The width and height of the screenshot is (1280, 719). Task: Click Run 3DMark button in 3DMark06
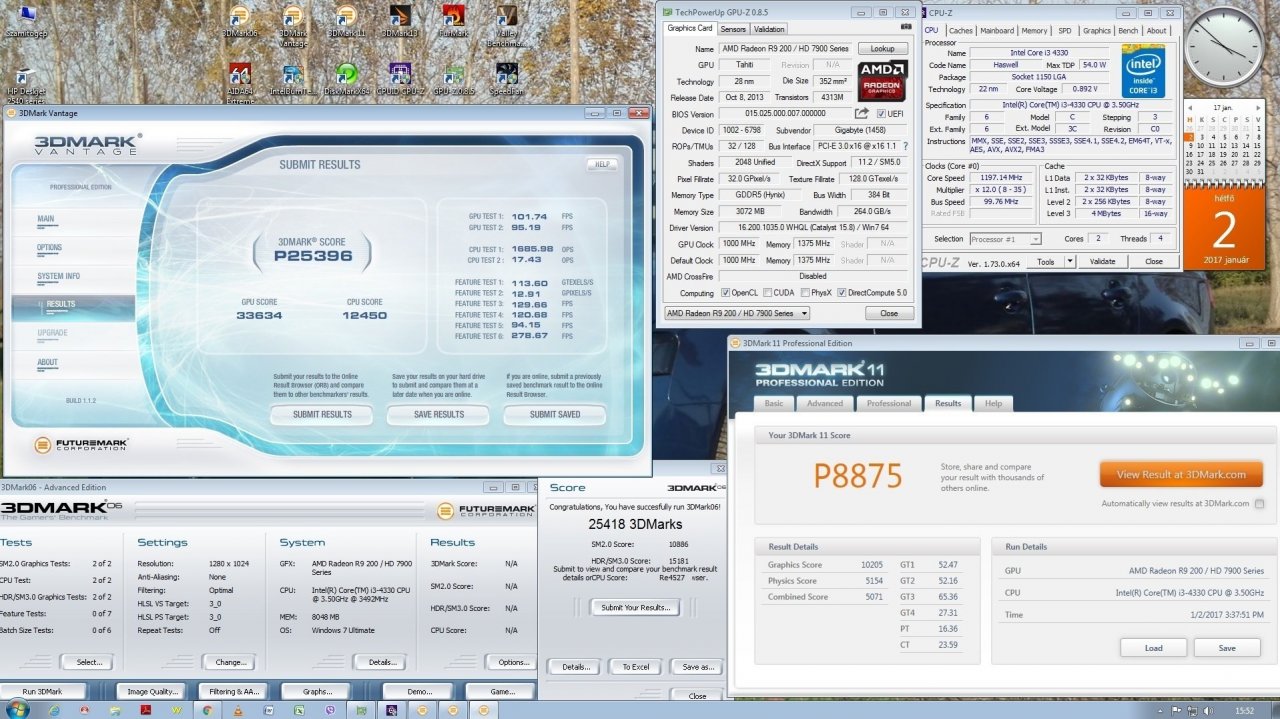coord(42,691)
